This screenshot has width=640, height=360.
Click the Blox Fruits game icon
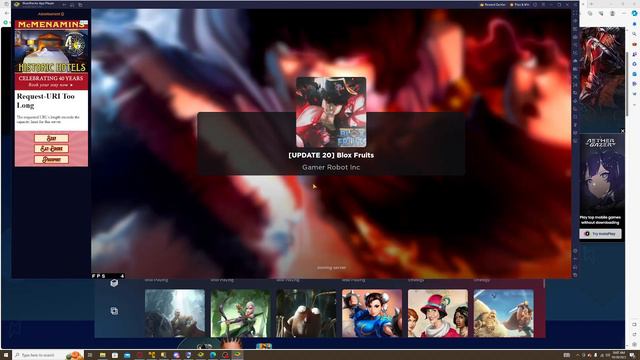pos(331,112)
